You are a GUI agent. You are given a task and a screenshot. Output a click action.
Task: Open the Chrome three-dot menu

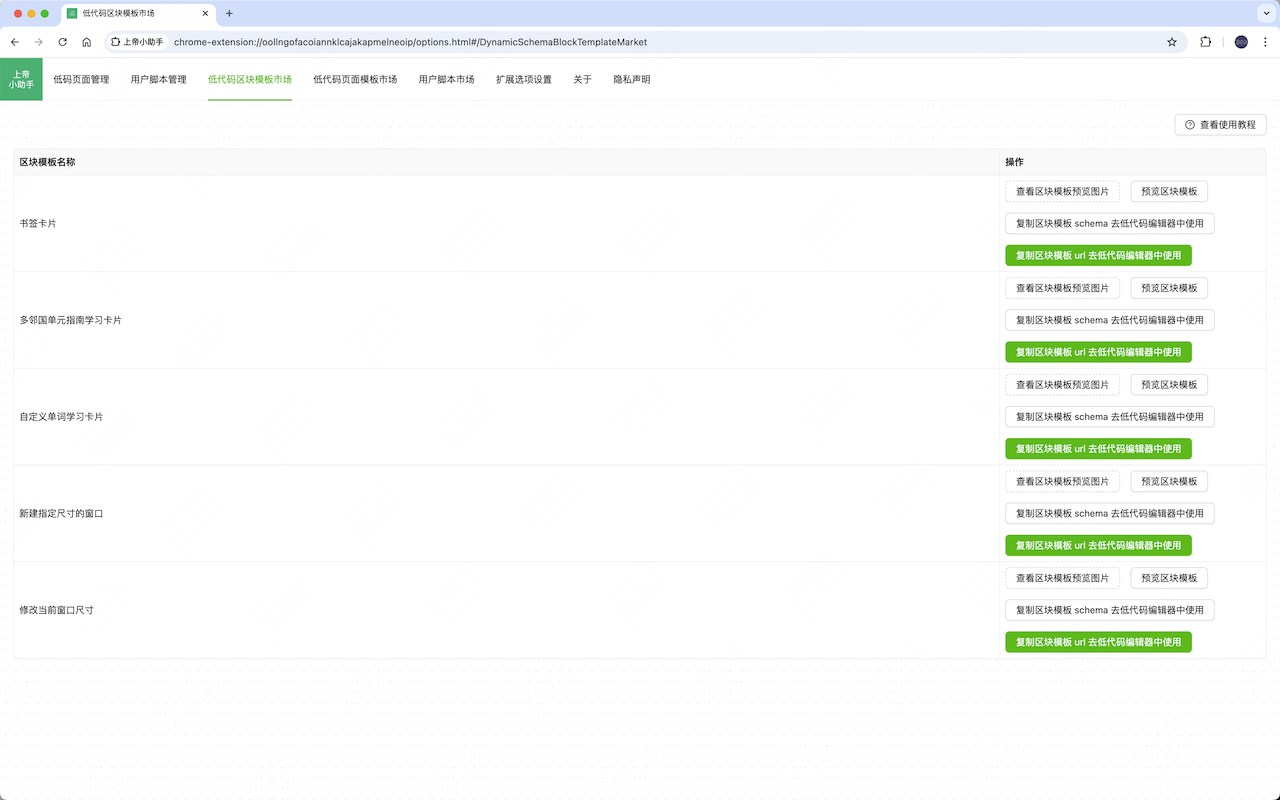pyautogui.click(x=1265, y=42)
